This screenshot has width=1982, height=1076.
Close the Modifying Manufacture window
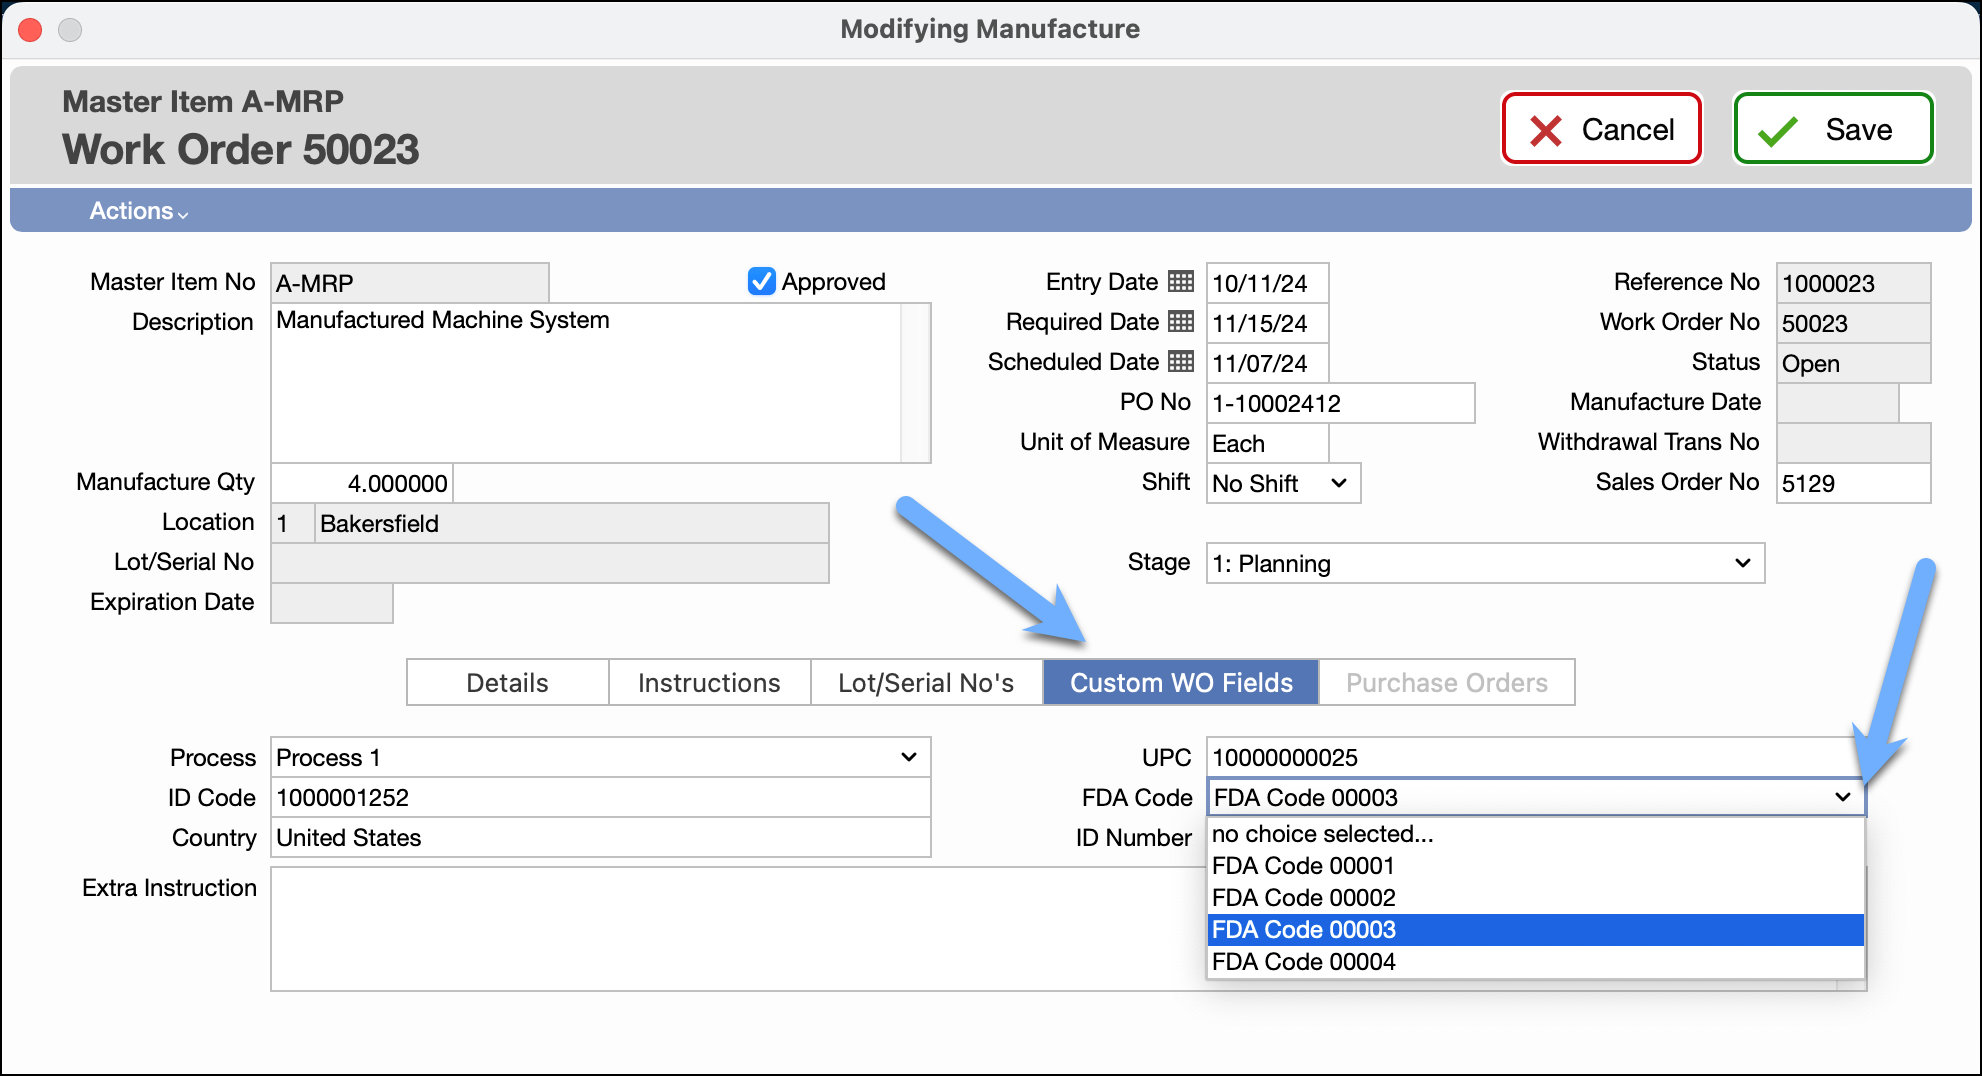(30, 29)
